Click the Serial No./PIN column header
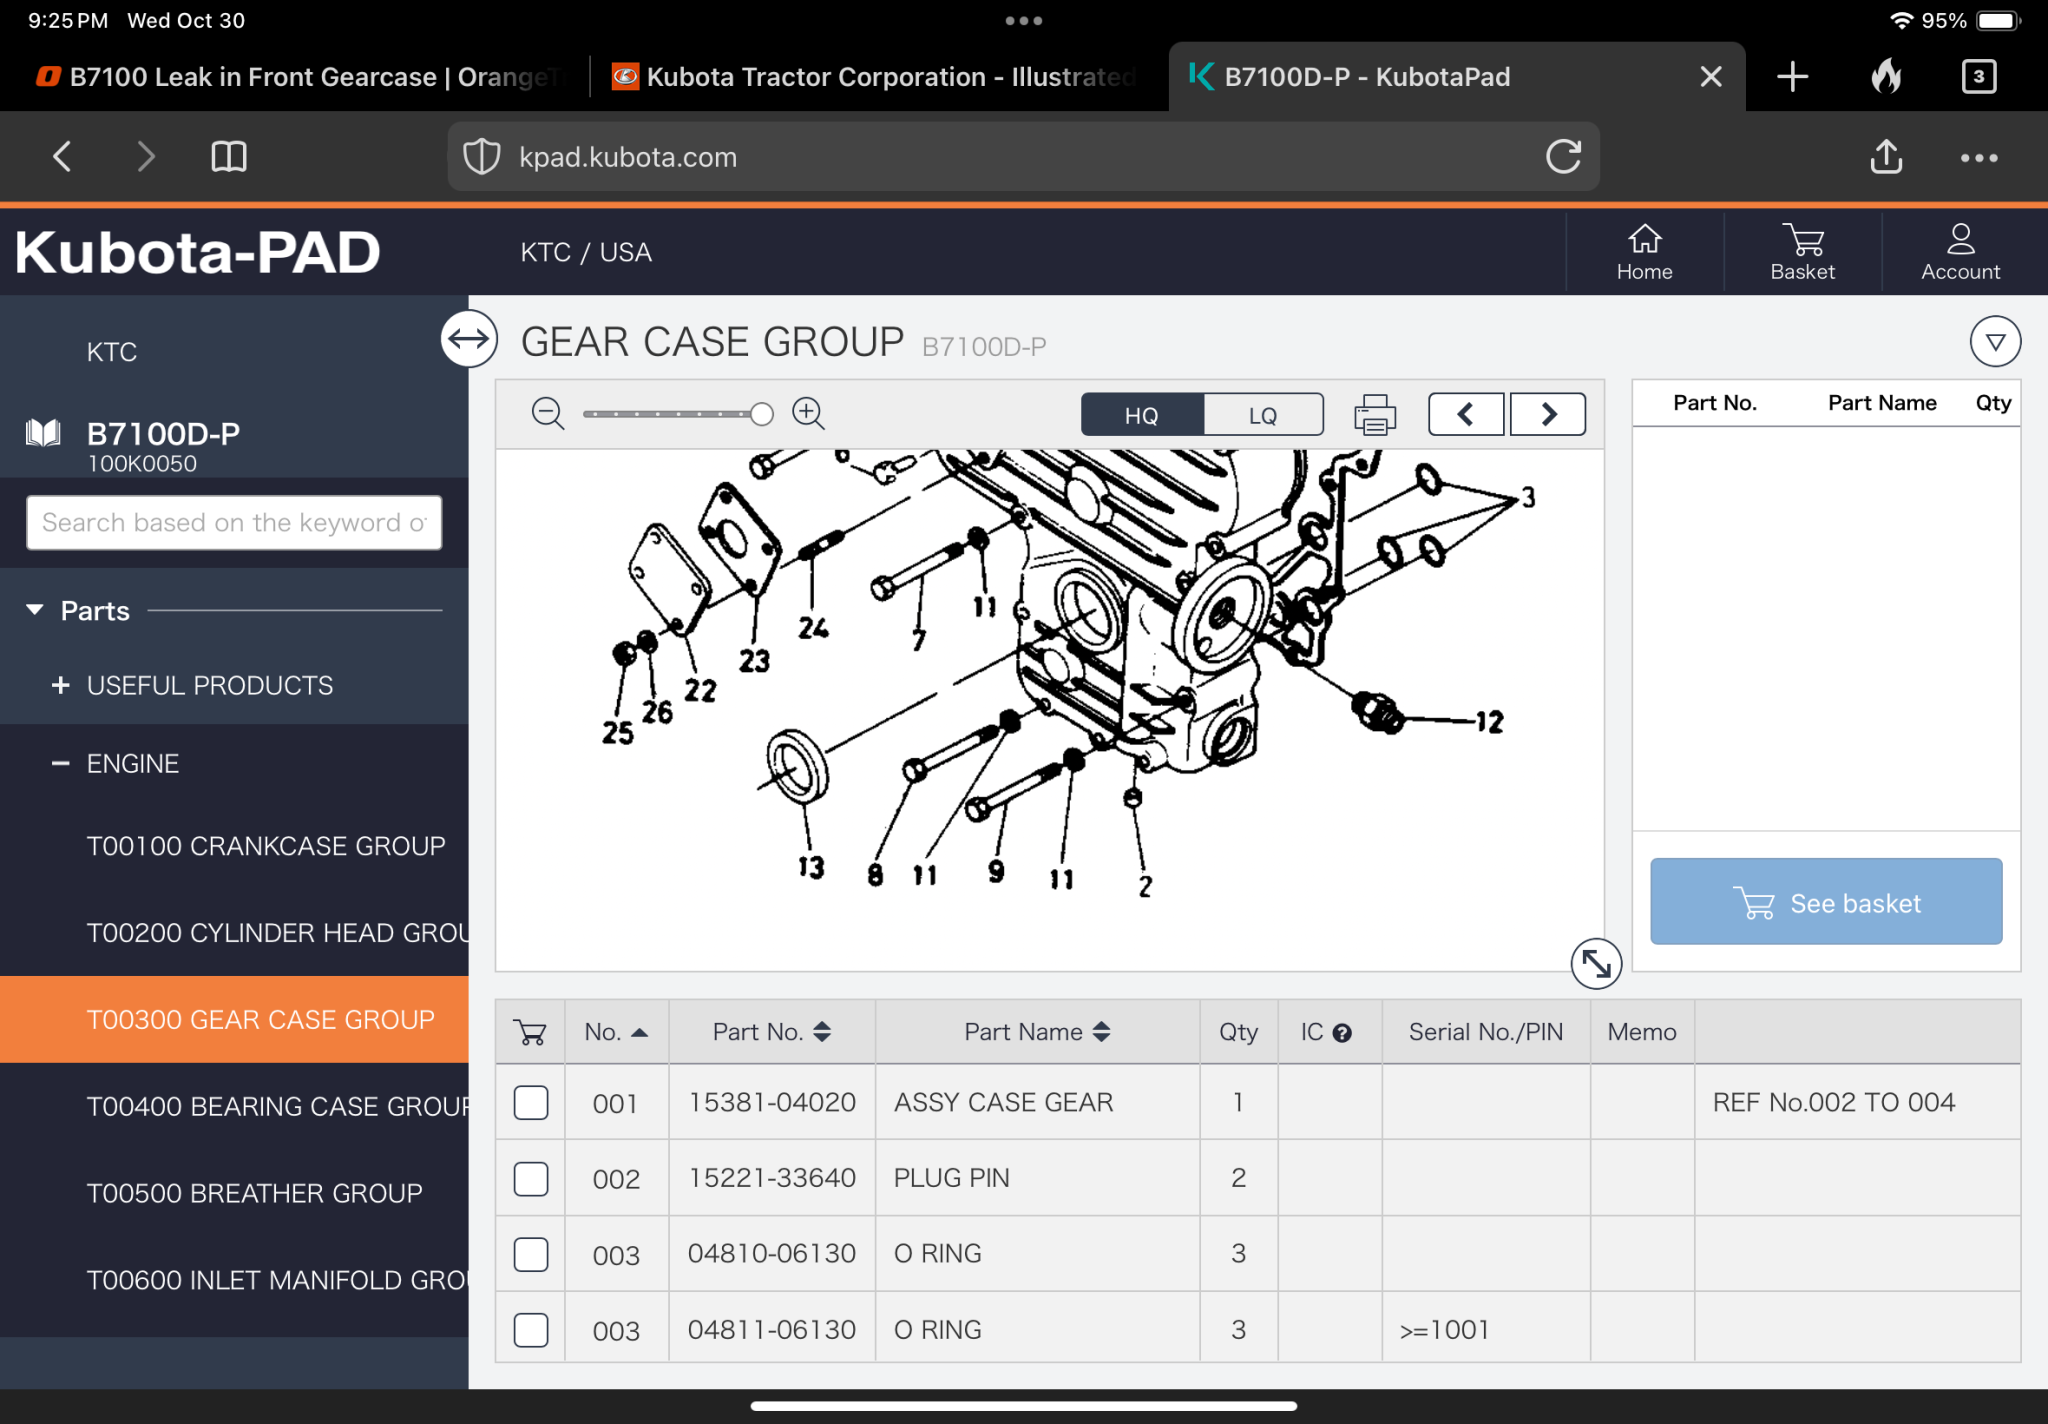Viewport: 2048px width, 1424px height. [x=1486, y=1032]
